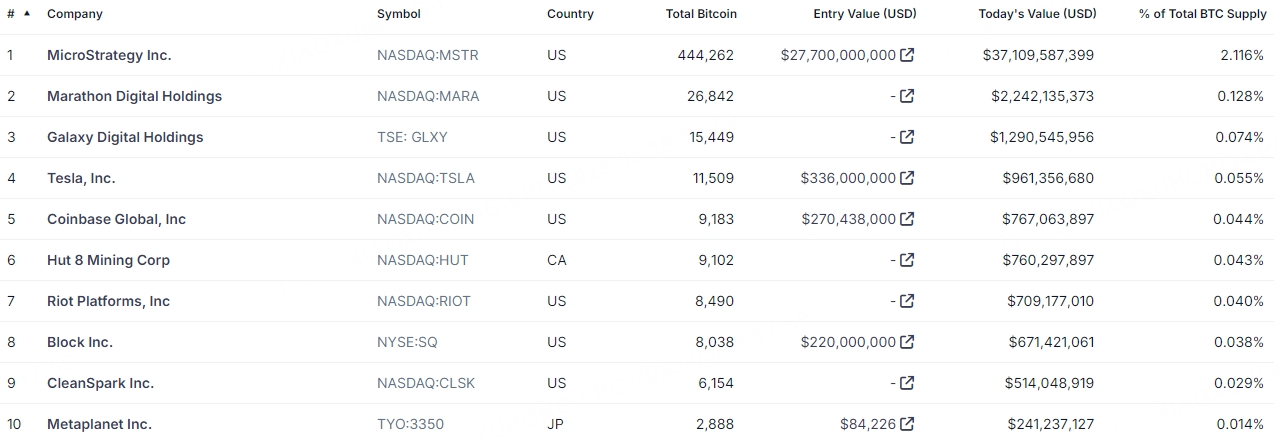The image size is (1279, 438).
Task: Open MicroStrategy Inc. company link
Action: pyautogui.click(x=109, y=55)
